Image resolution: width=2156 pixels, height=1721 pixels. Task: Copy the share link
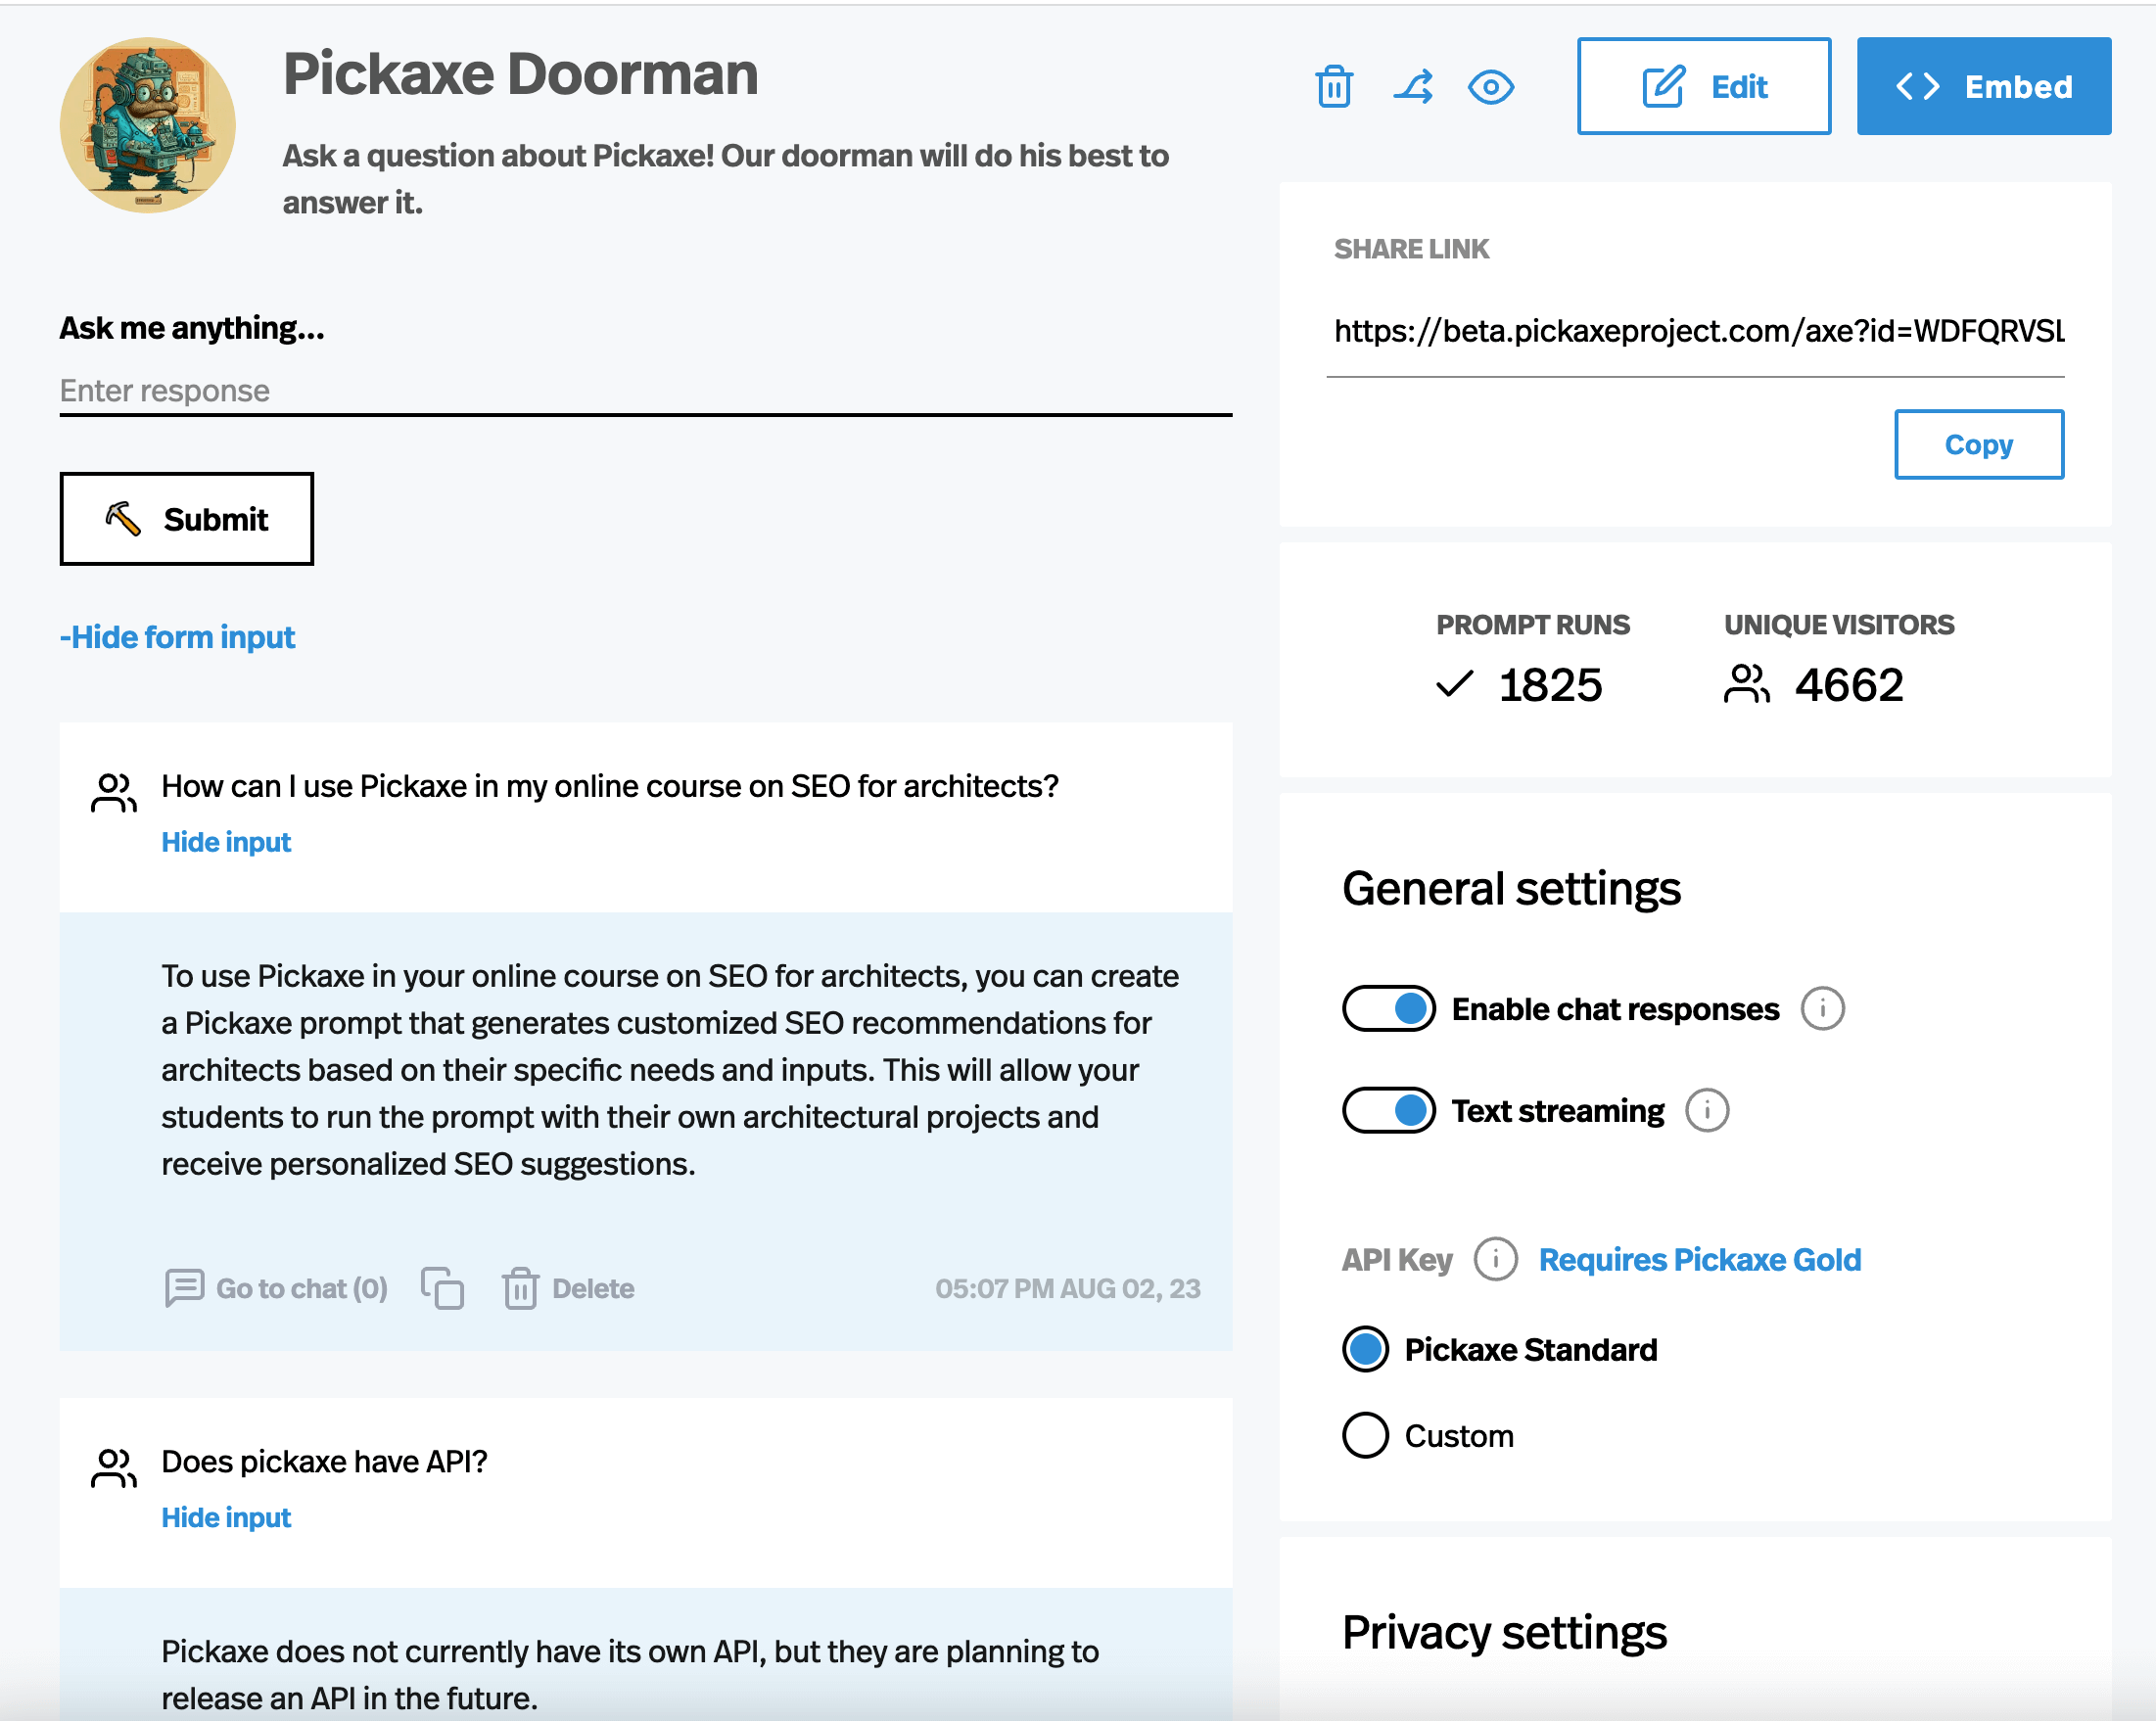pos(1978,445)
